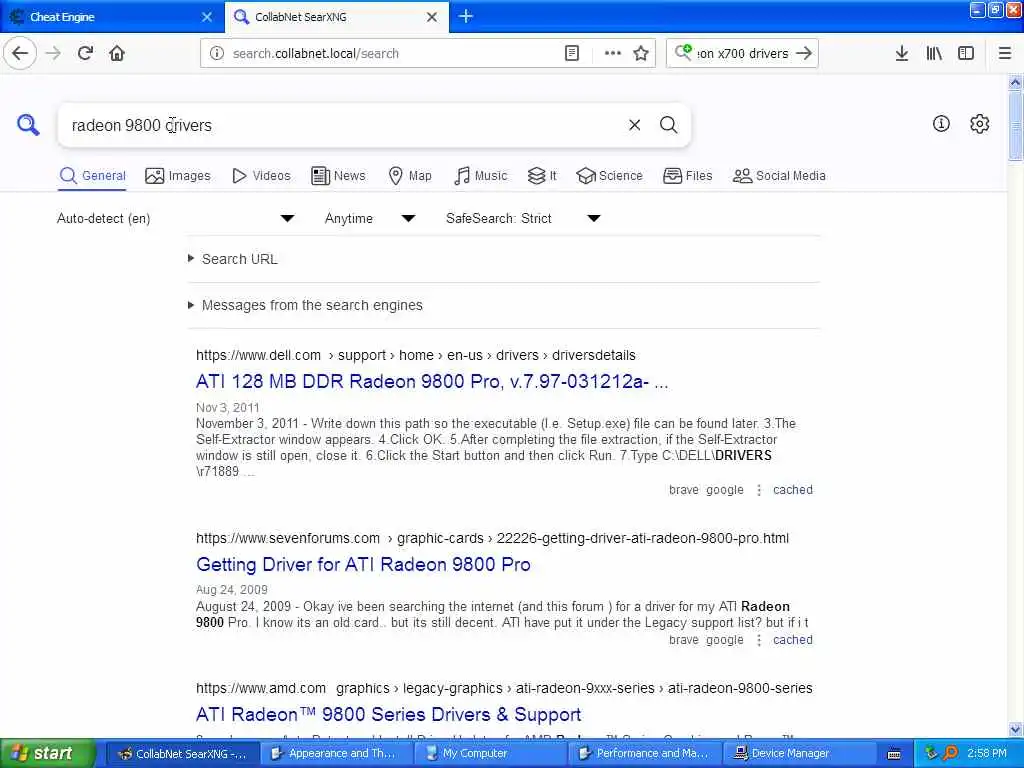
Task: Submit browser search with the arrow button
Action: [804, 53]
